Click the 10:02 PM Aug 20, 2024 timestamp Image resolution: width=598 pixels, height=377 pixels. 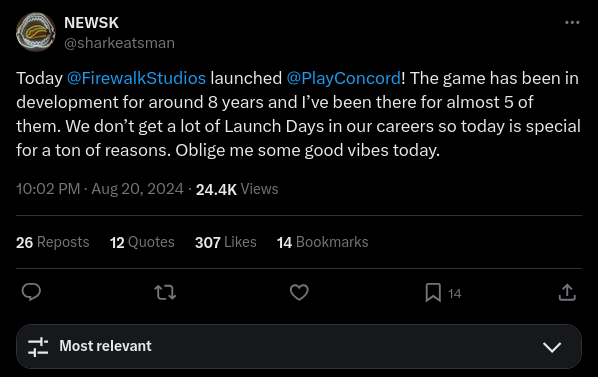click(100, 189)
